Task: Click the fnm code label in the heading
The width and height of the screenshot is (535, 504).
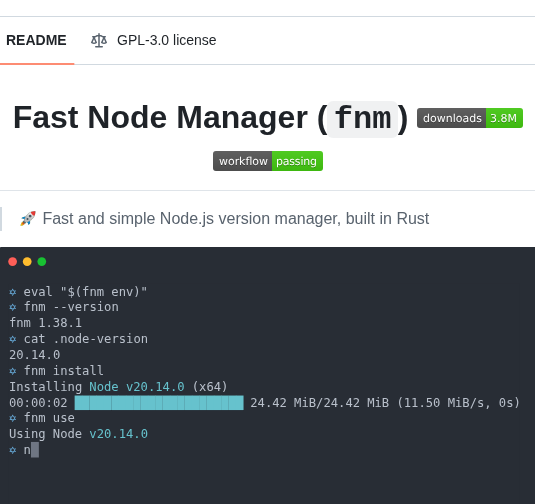Action: coord(363,119)
